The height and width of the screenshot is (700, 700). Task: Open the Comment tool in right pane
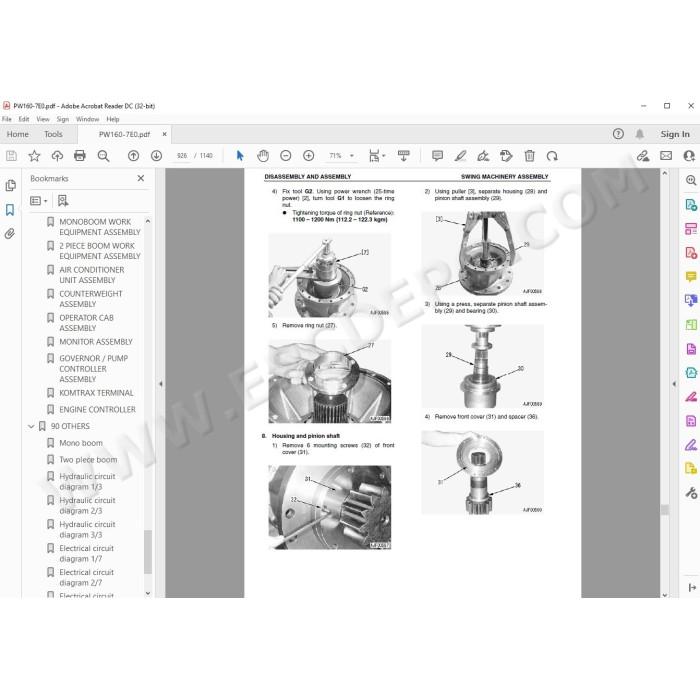point(691,277)
